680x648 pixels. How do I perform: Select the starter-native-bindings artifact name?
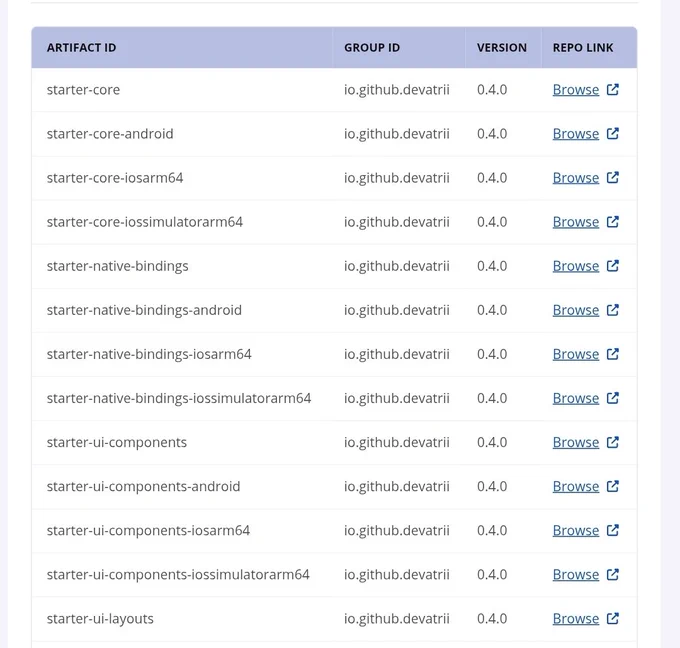118,266
